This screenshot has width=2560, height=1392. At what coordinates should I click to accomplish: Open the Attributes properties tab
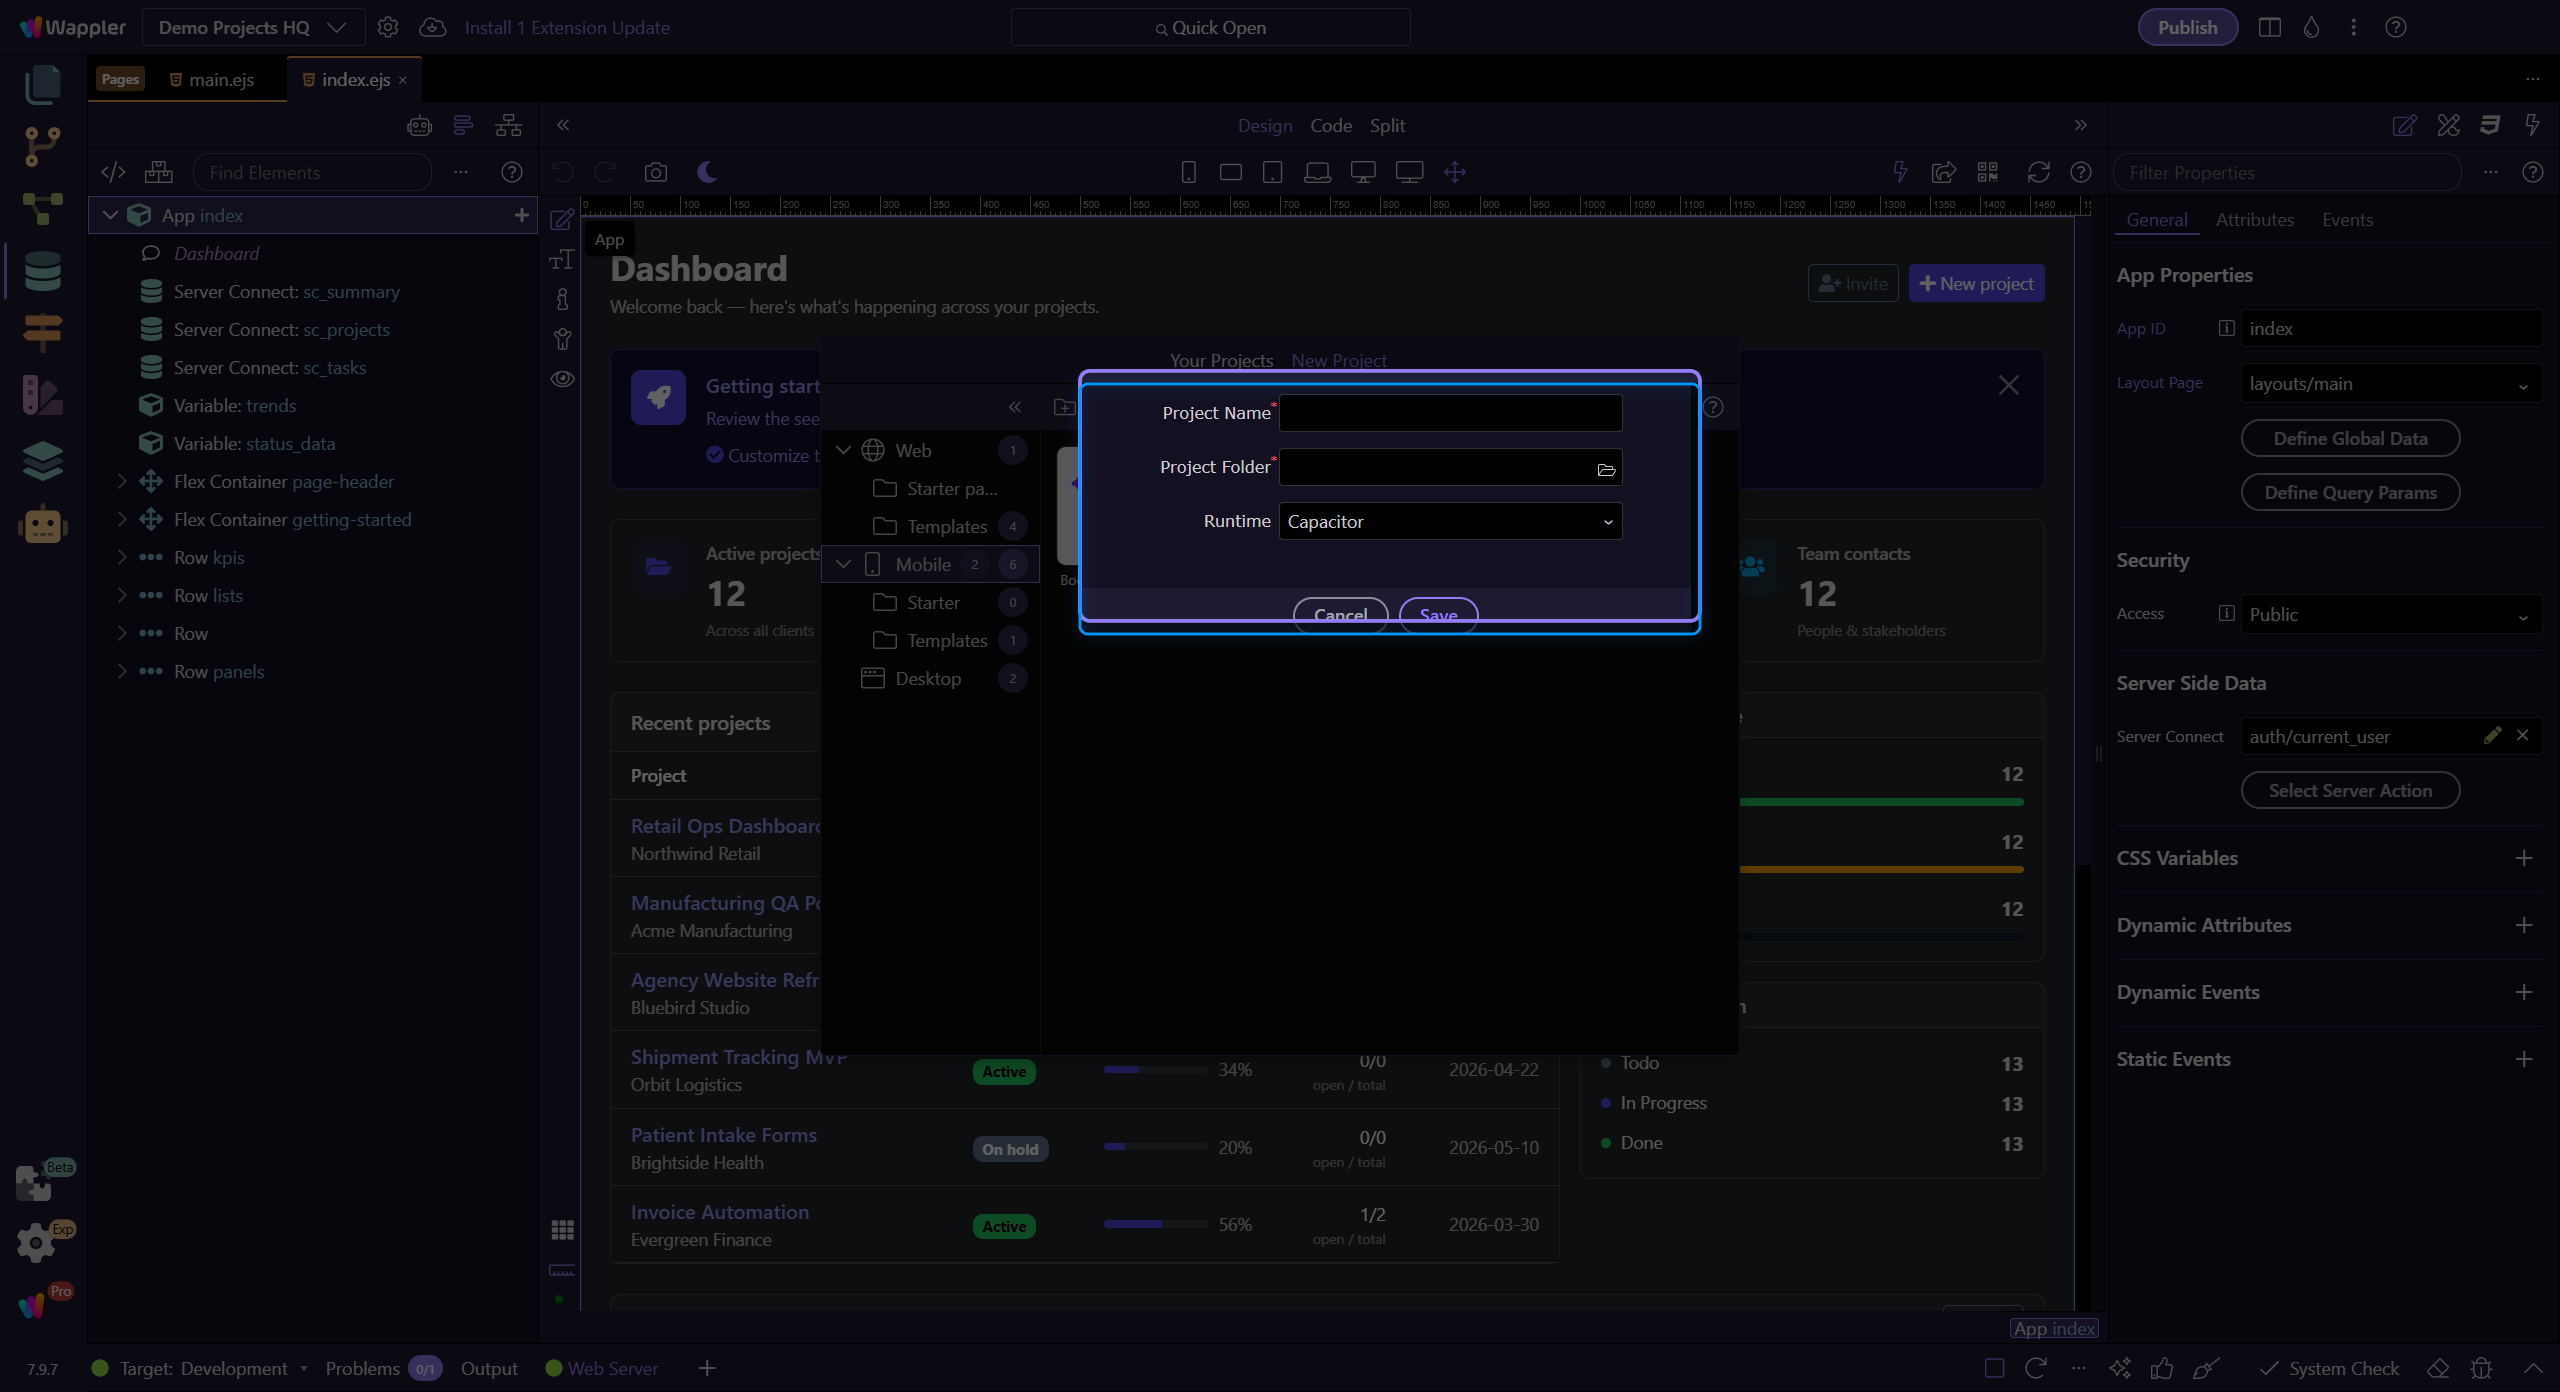click(2254, 219)
